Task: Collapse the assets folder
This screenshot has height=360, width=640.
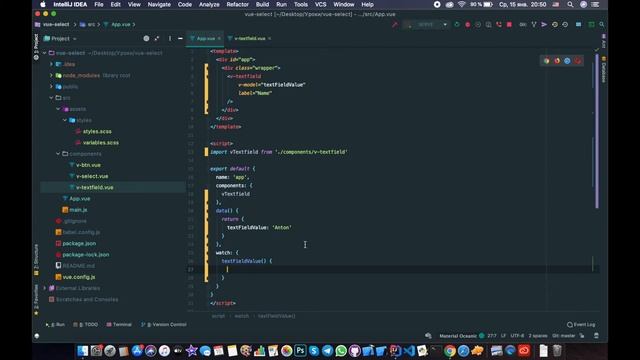Action: [x=58, y=109]
